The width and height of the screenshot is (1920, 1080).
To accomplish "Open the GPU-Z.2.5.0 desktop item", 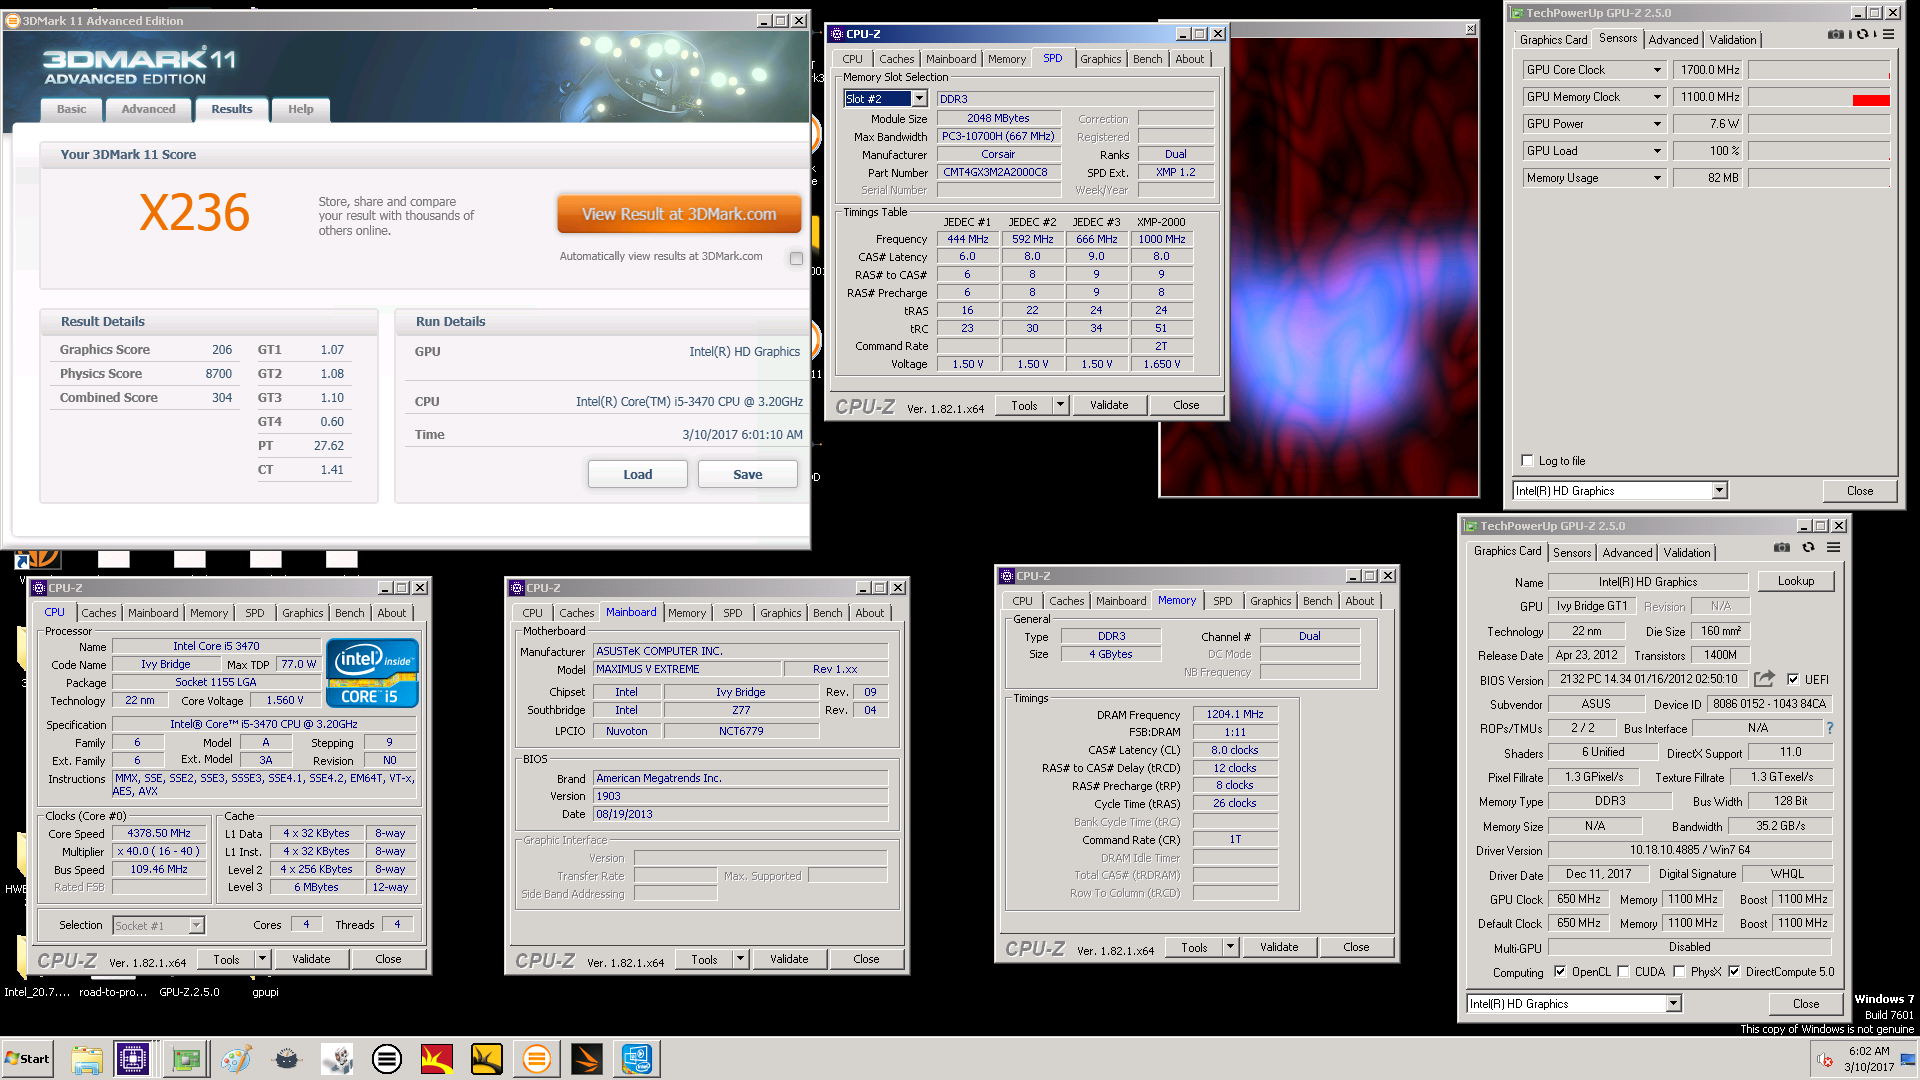I will 189,992.
